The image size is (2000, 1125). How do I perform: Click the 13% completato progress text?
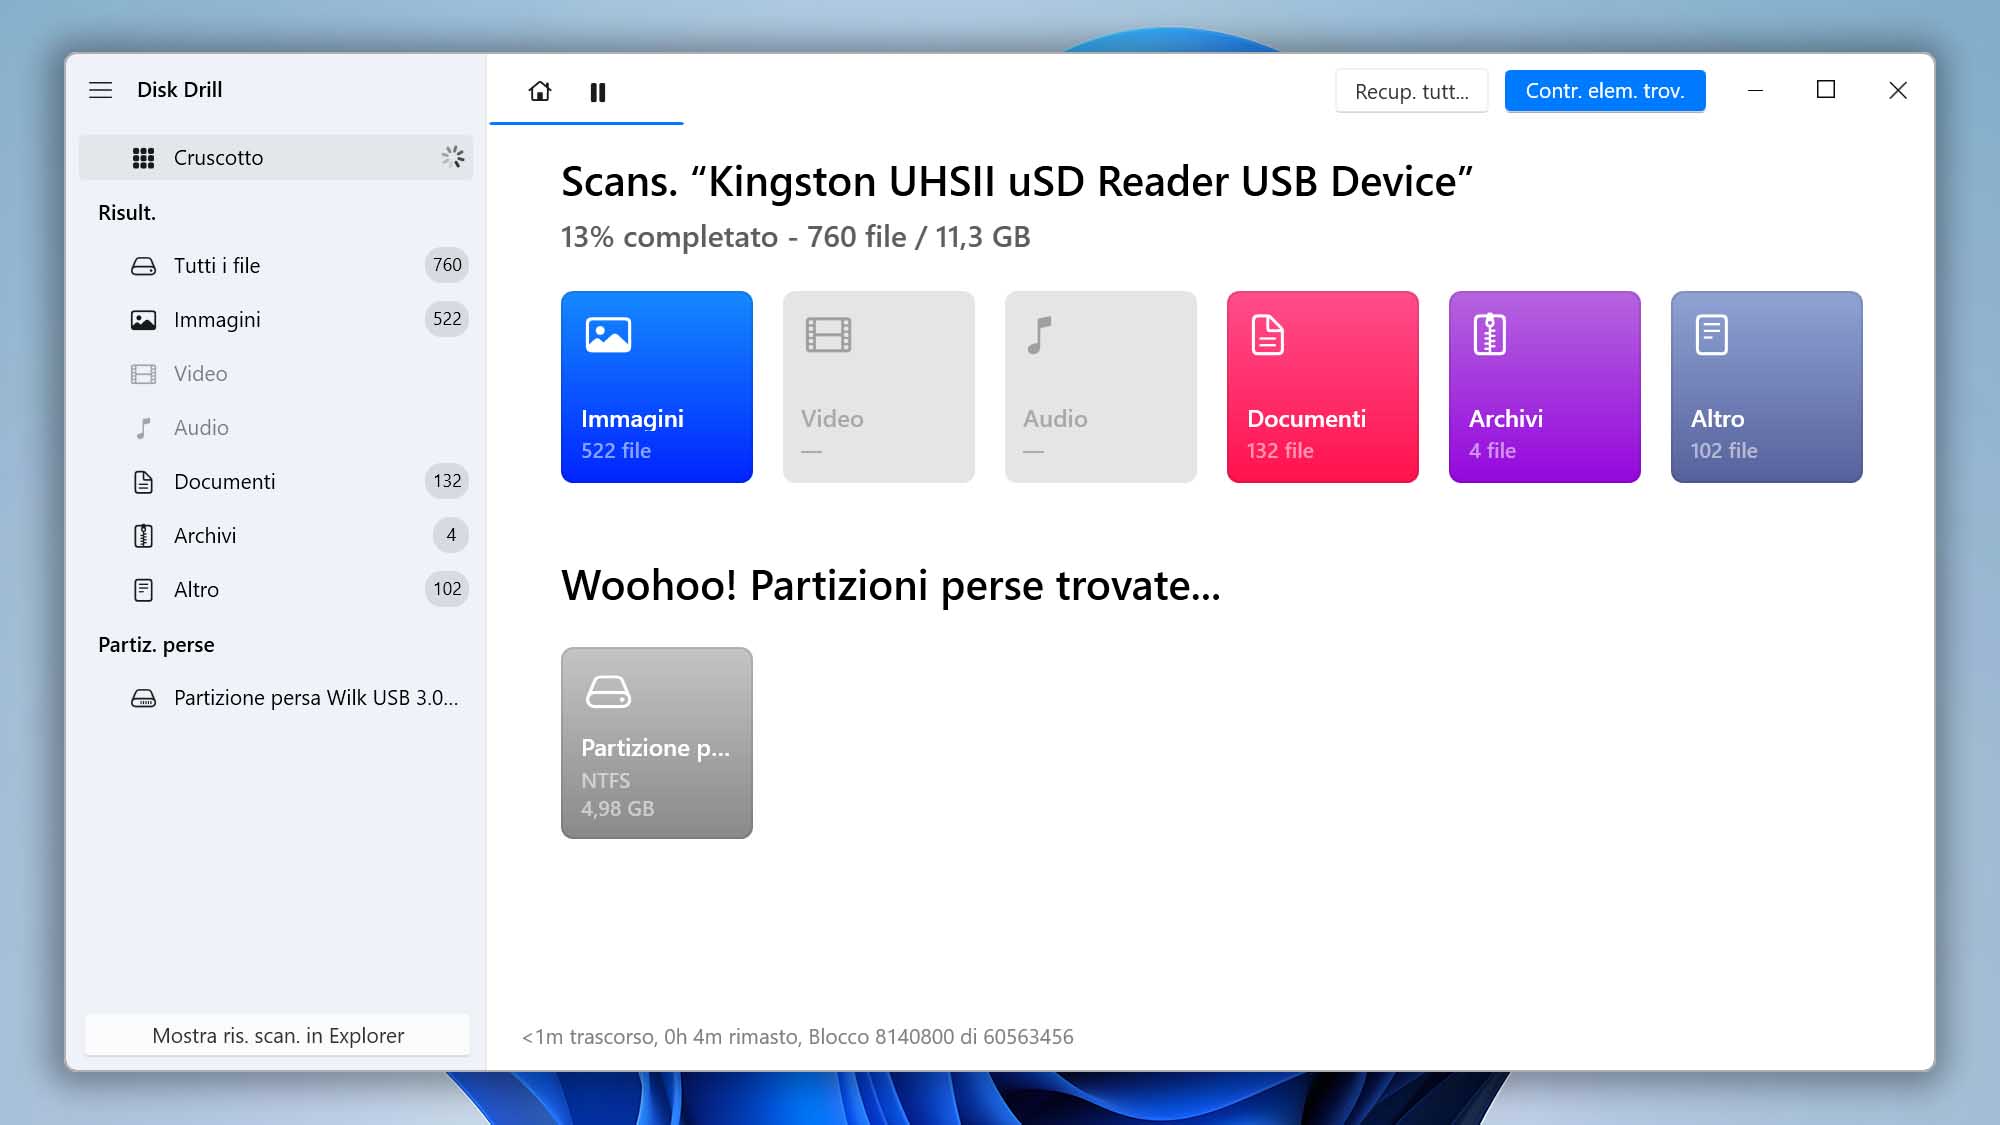[x=796, y=237]
